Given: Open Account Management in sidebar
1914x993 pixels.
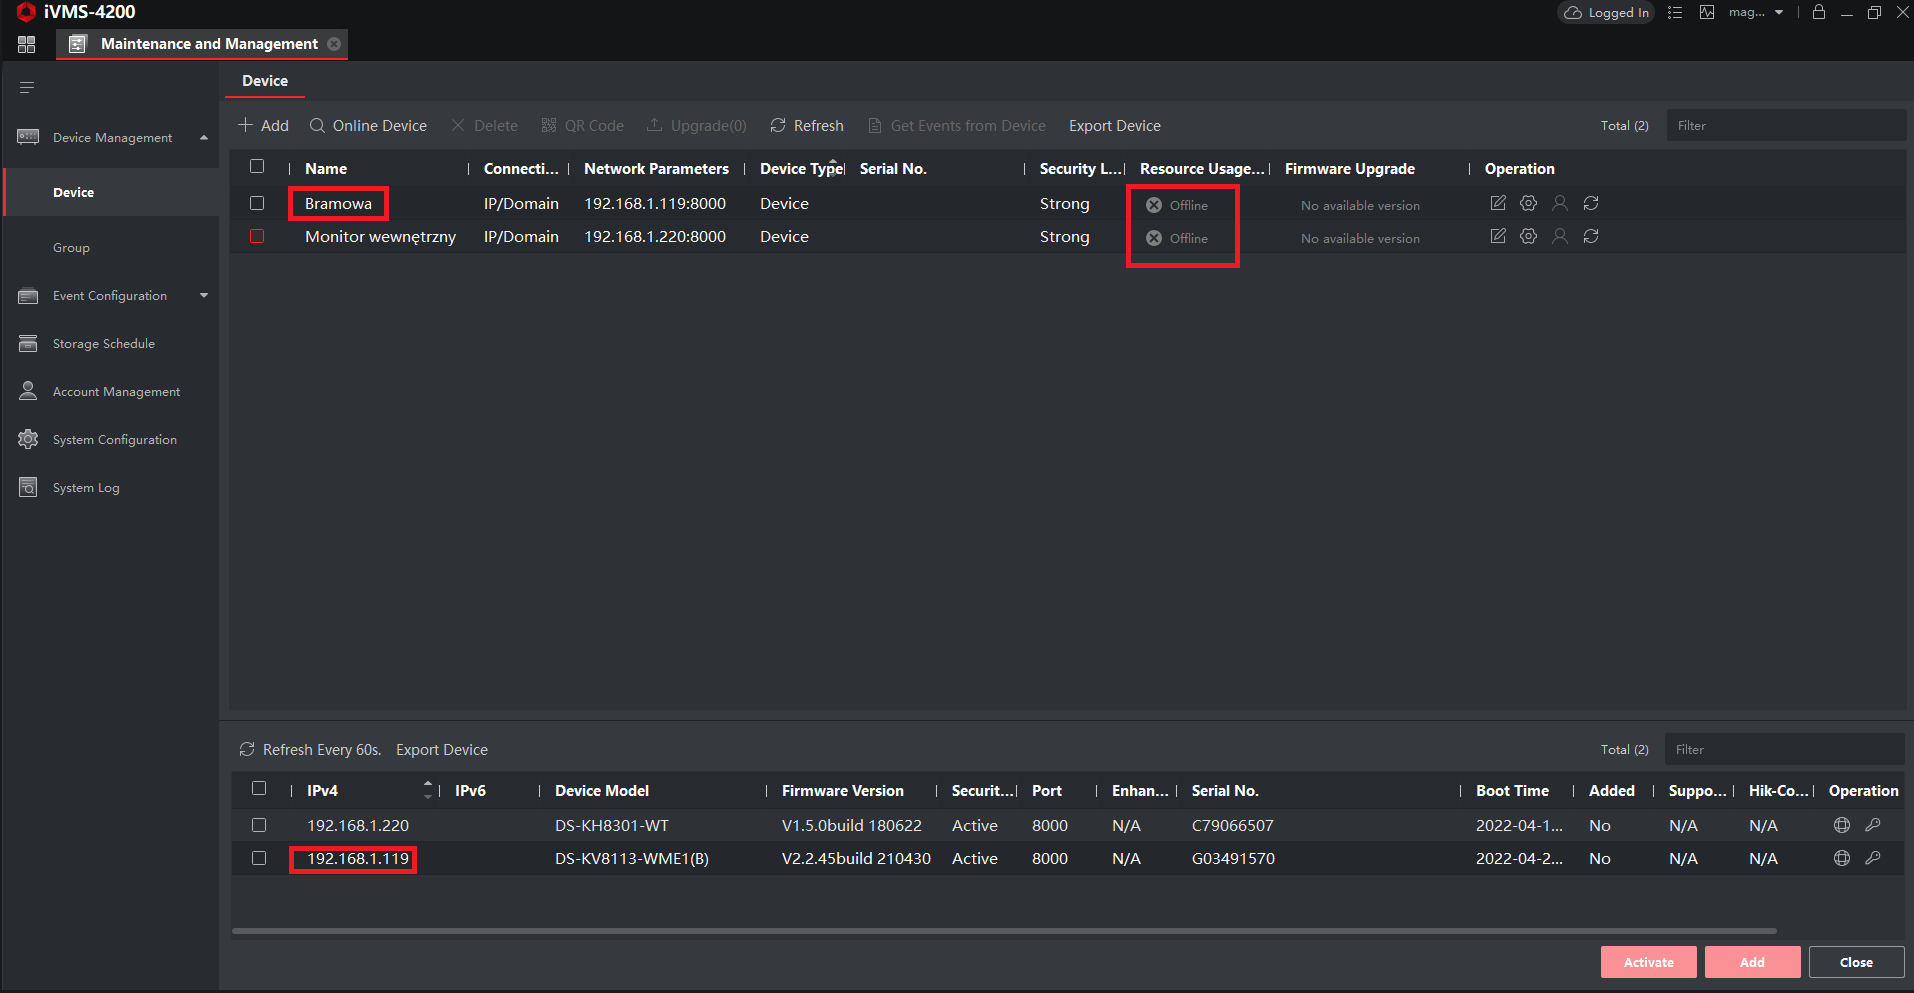Looking at the screenshot, I should pos(116,392).
